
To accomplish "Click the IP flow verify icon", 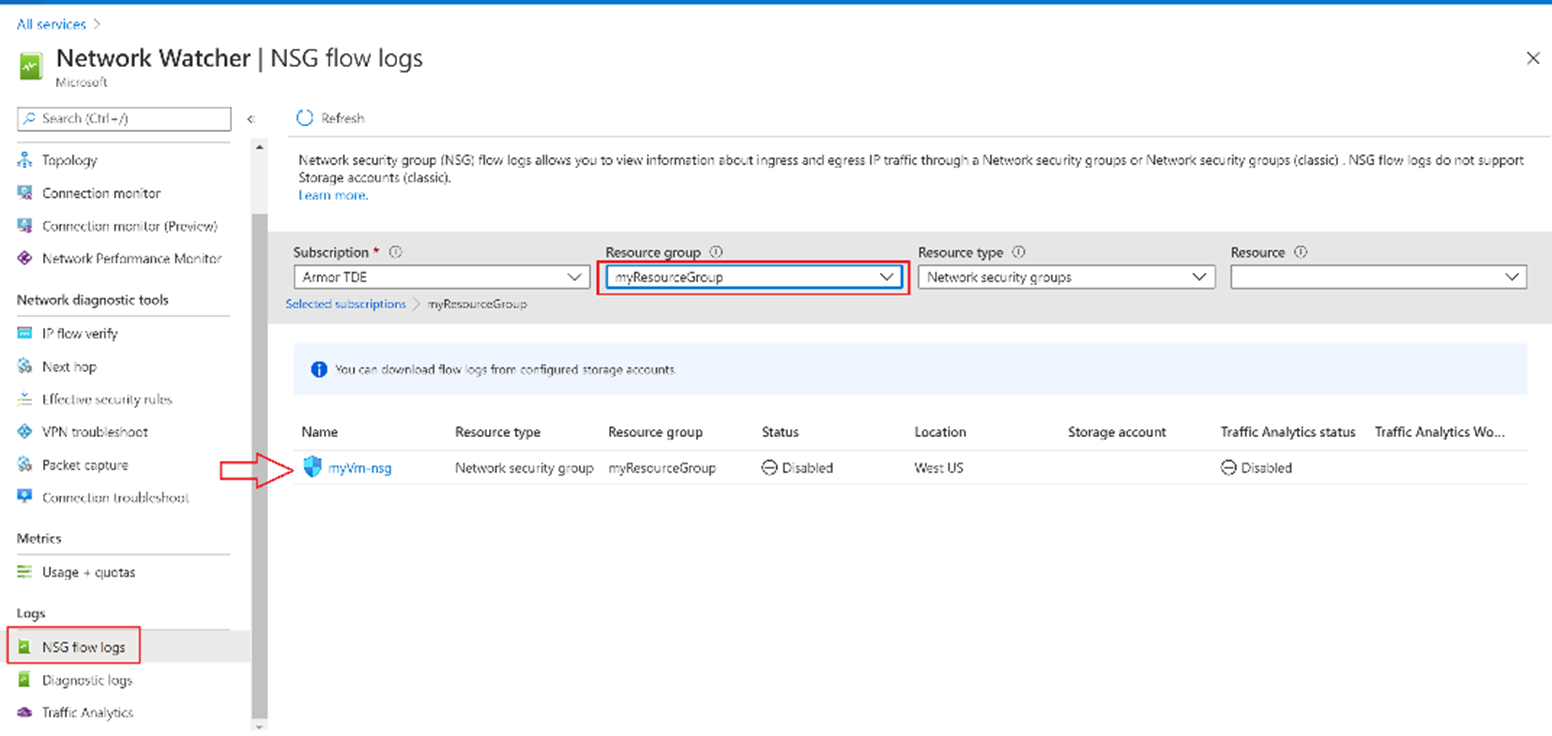I will [25, 333].
